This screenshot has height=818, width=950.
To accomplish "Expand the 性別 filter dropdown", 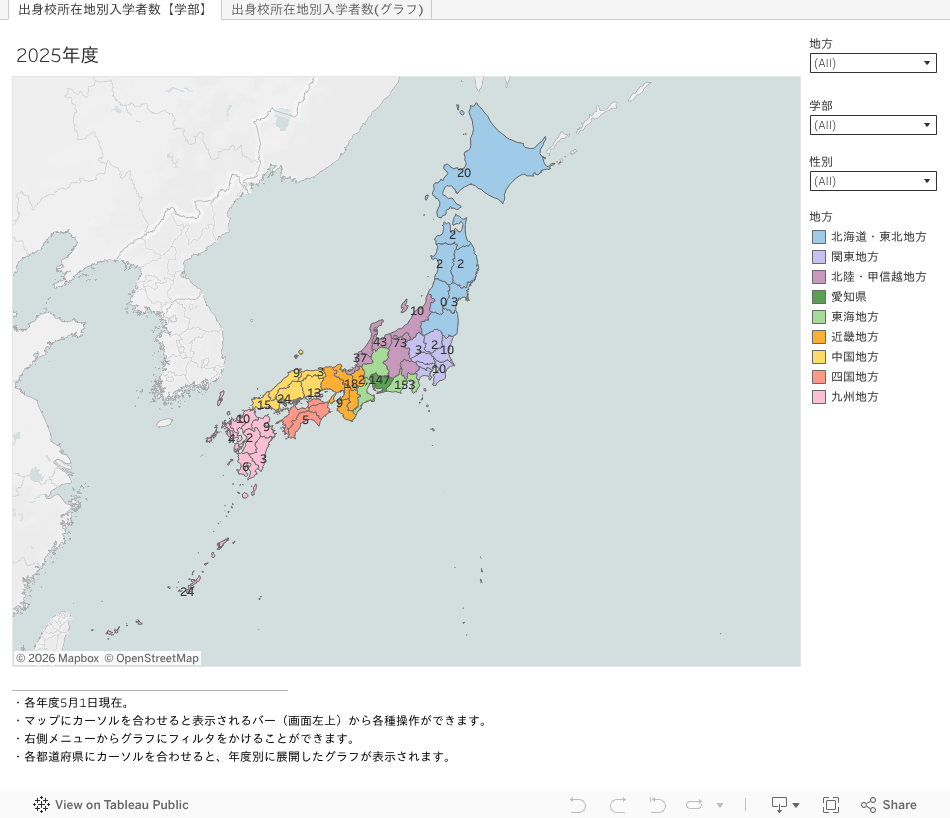I will (x=872, y=181).
